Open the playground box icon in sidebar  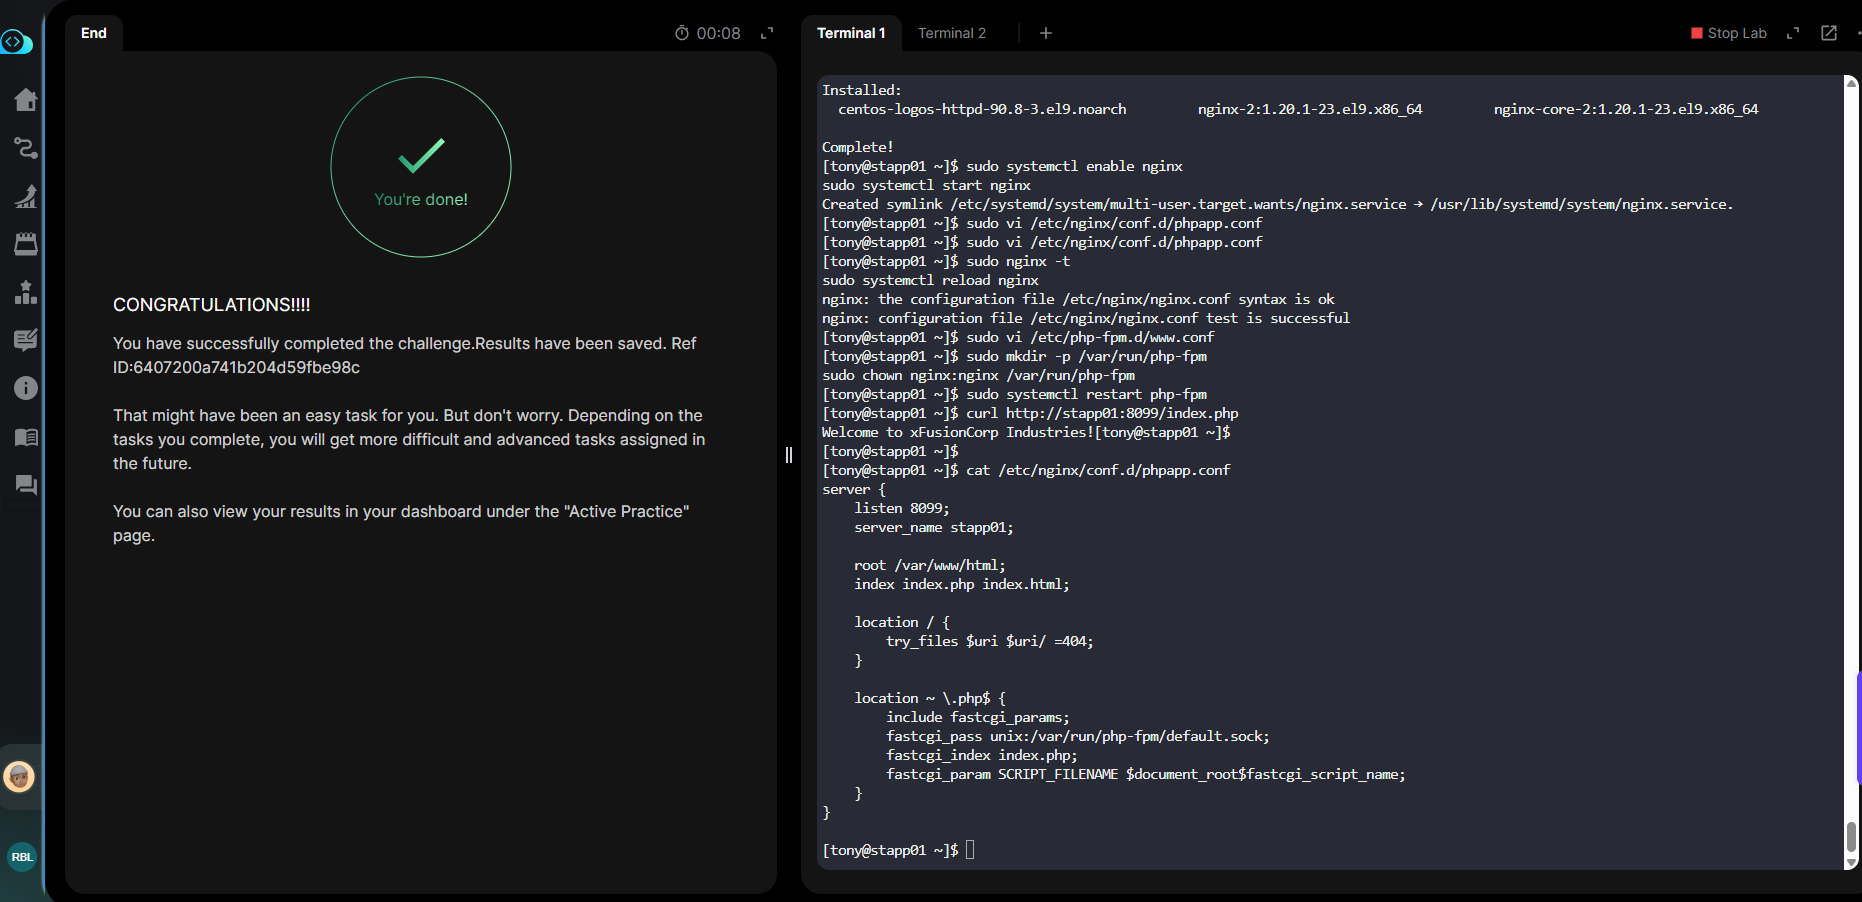pos(26,244)
